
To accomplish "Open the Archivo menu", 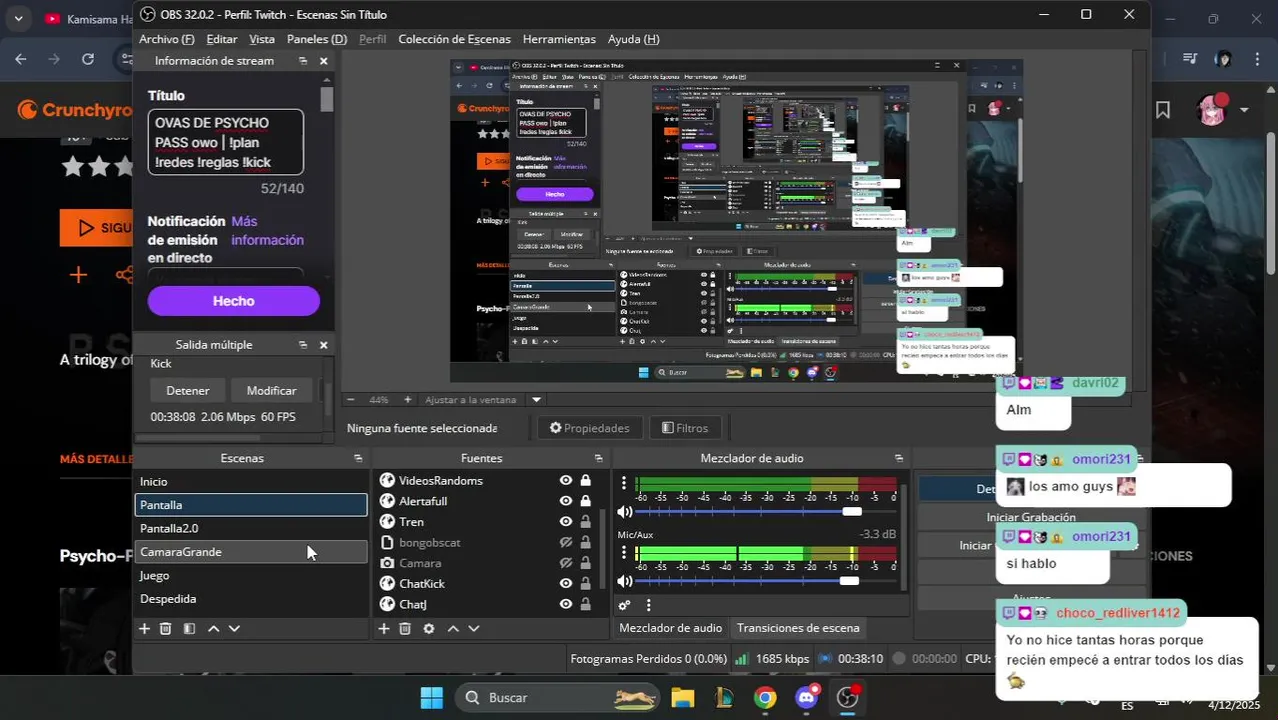I will [x=166, y=39].
